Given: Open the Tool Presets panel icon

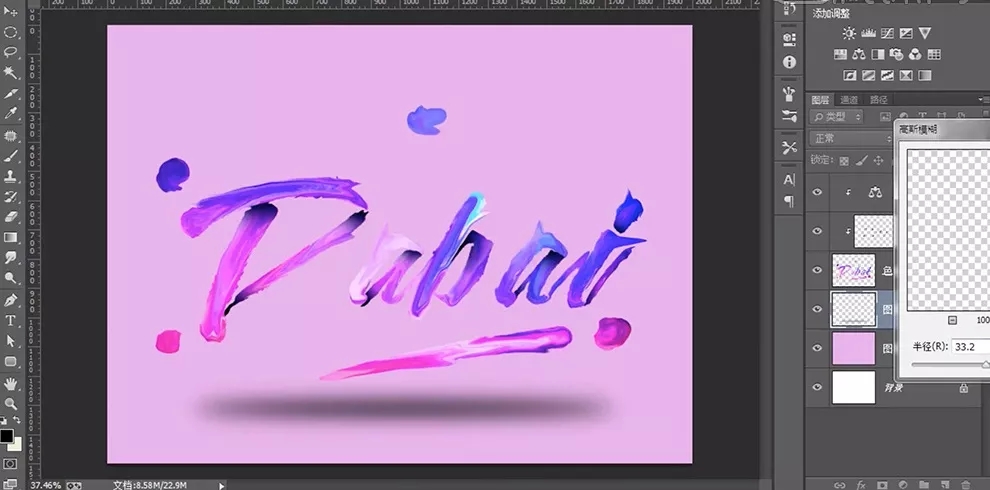Looking at the screenshot, I should (789, 148).
